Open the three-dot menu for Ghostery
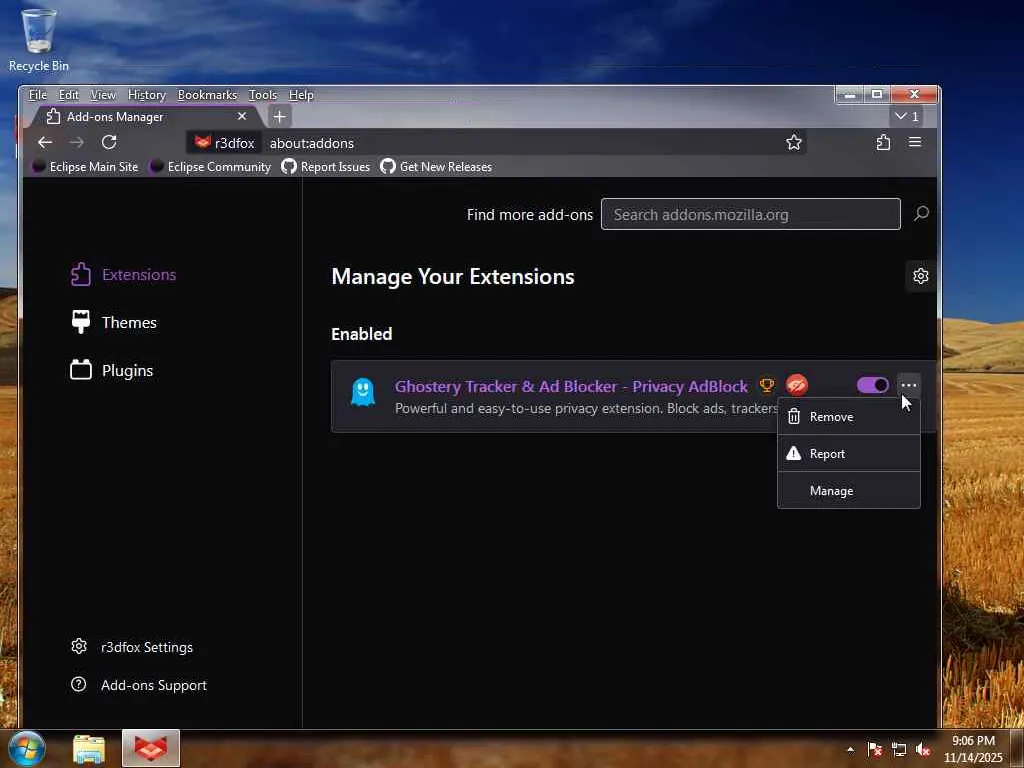The width and height of the screenshot is (1024, 768). (908, 385)
